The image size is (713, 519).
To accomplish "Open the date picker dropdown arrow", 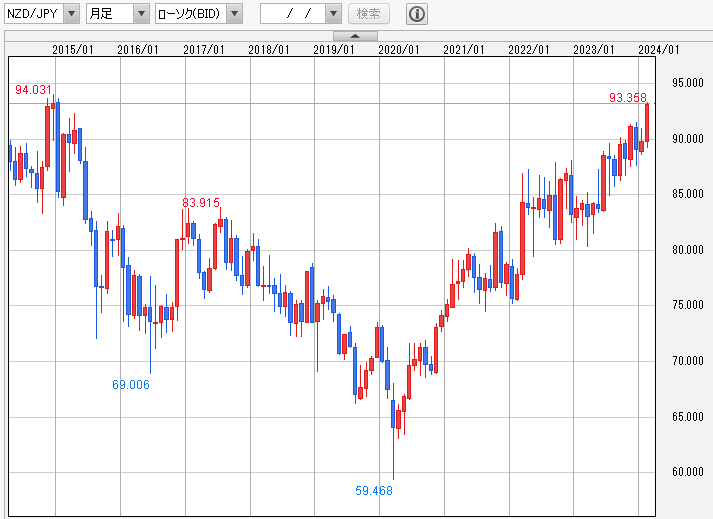I will point(333,14).
